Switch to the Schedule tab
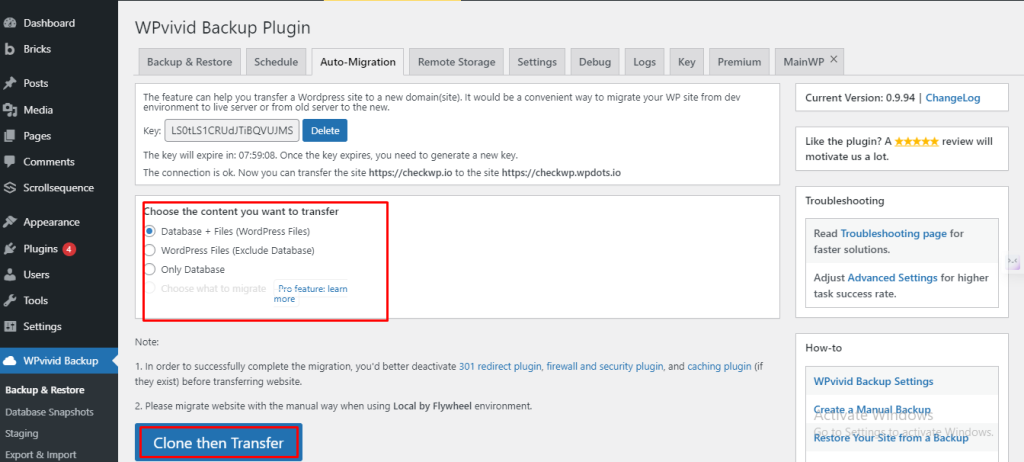The height and width of the screenshot is (462, 1024). (276, 62)
